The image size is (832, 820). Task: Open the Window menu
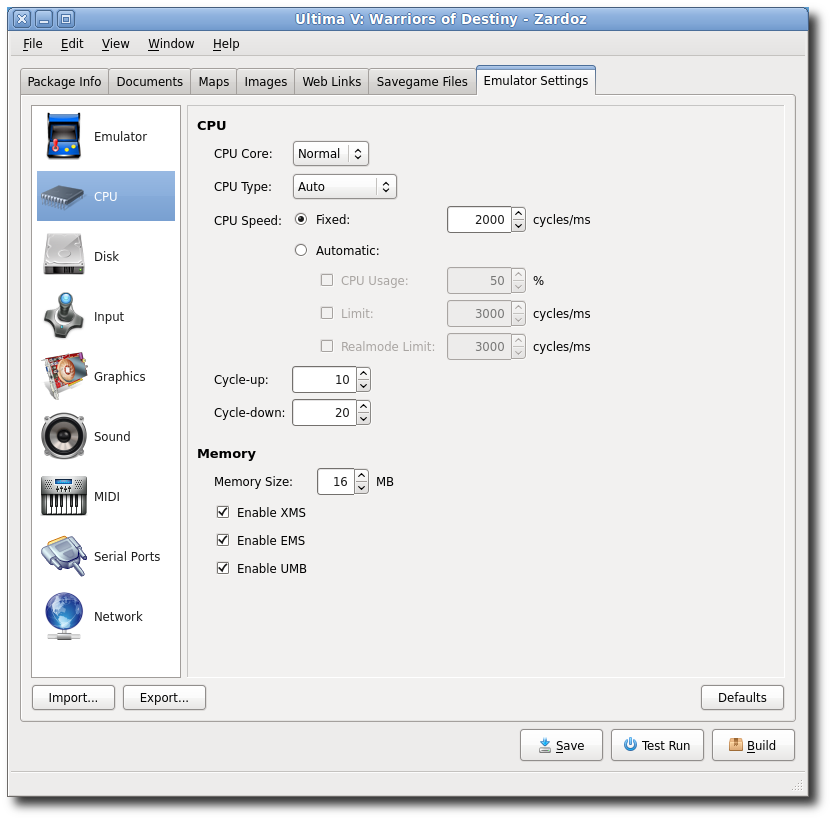tap(171, 44)
